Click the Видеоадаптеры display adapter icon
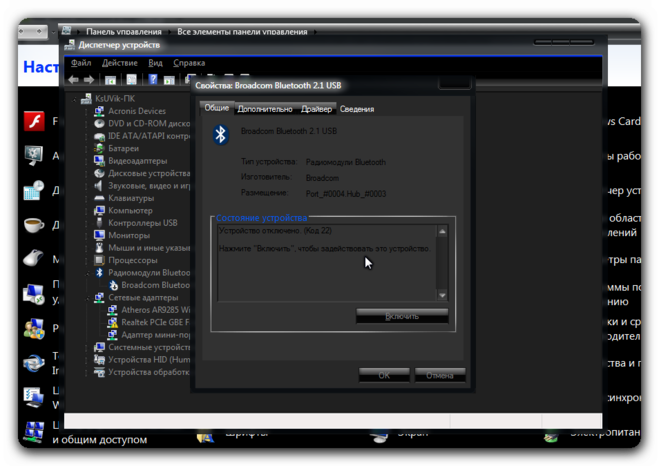 tap(99, 161)
